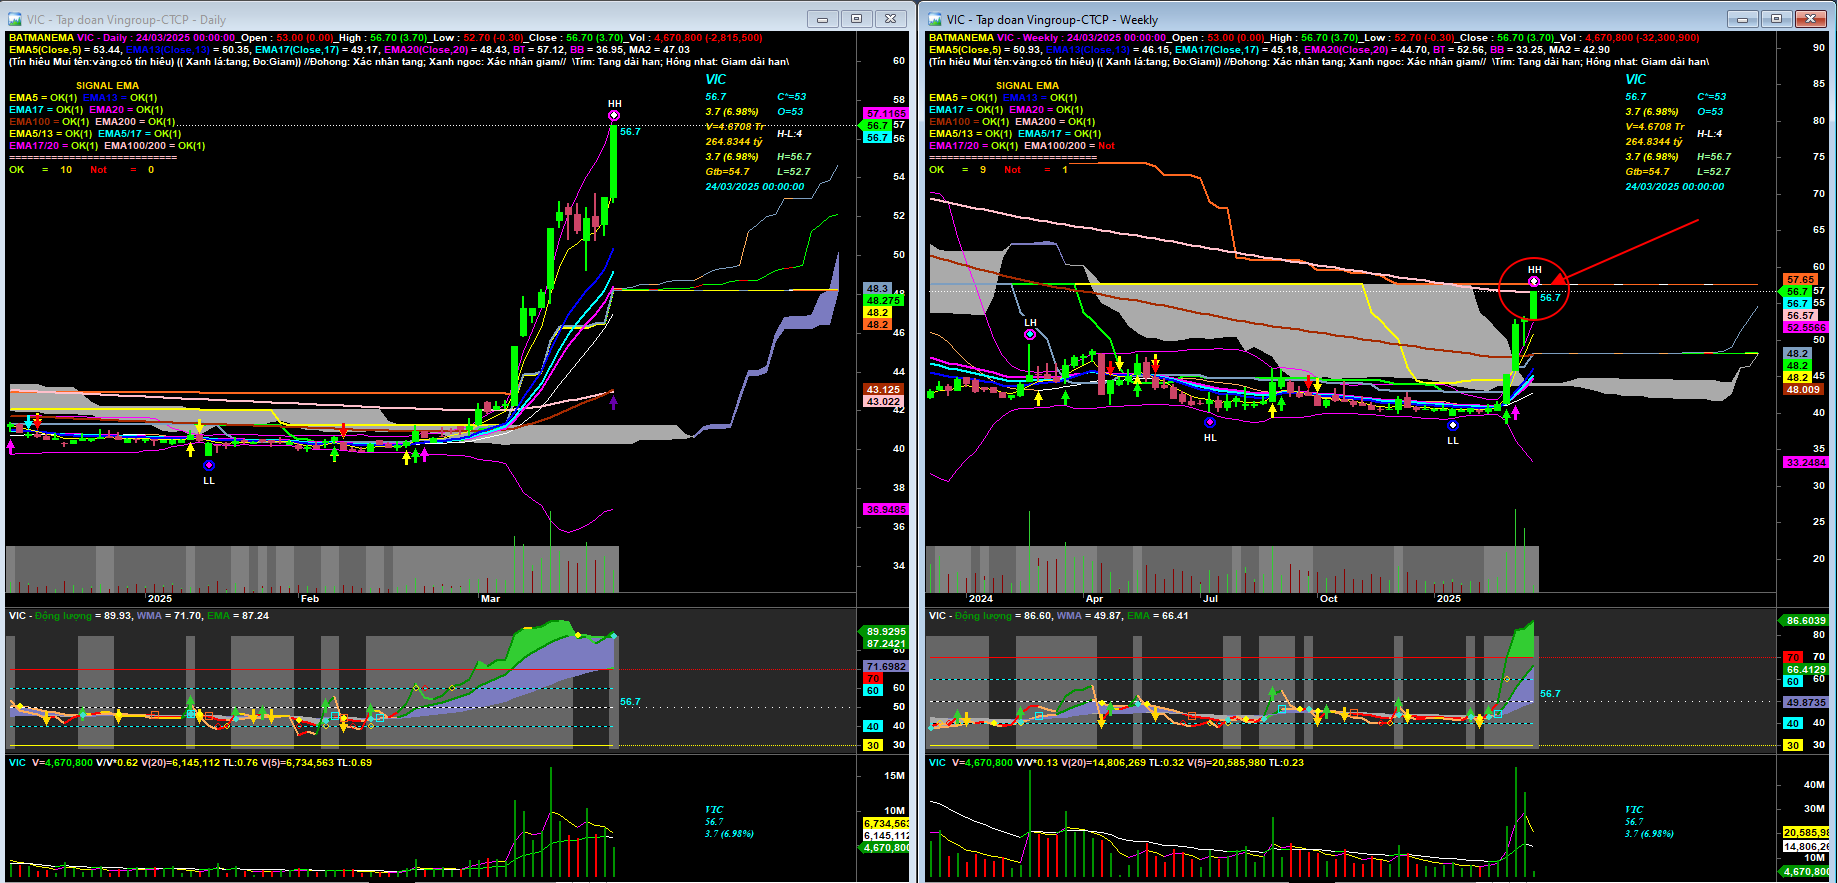1838x883 pixels.
Task: Click the 48.275 green price label in Daily
Action: tap(883, 300)
